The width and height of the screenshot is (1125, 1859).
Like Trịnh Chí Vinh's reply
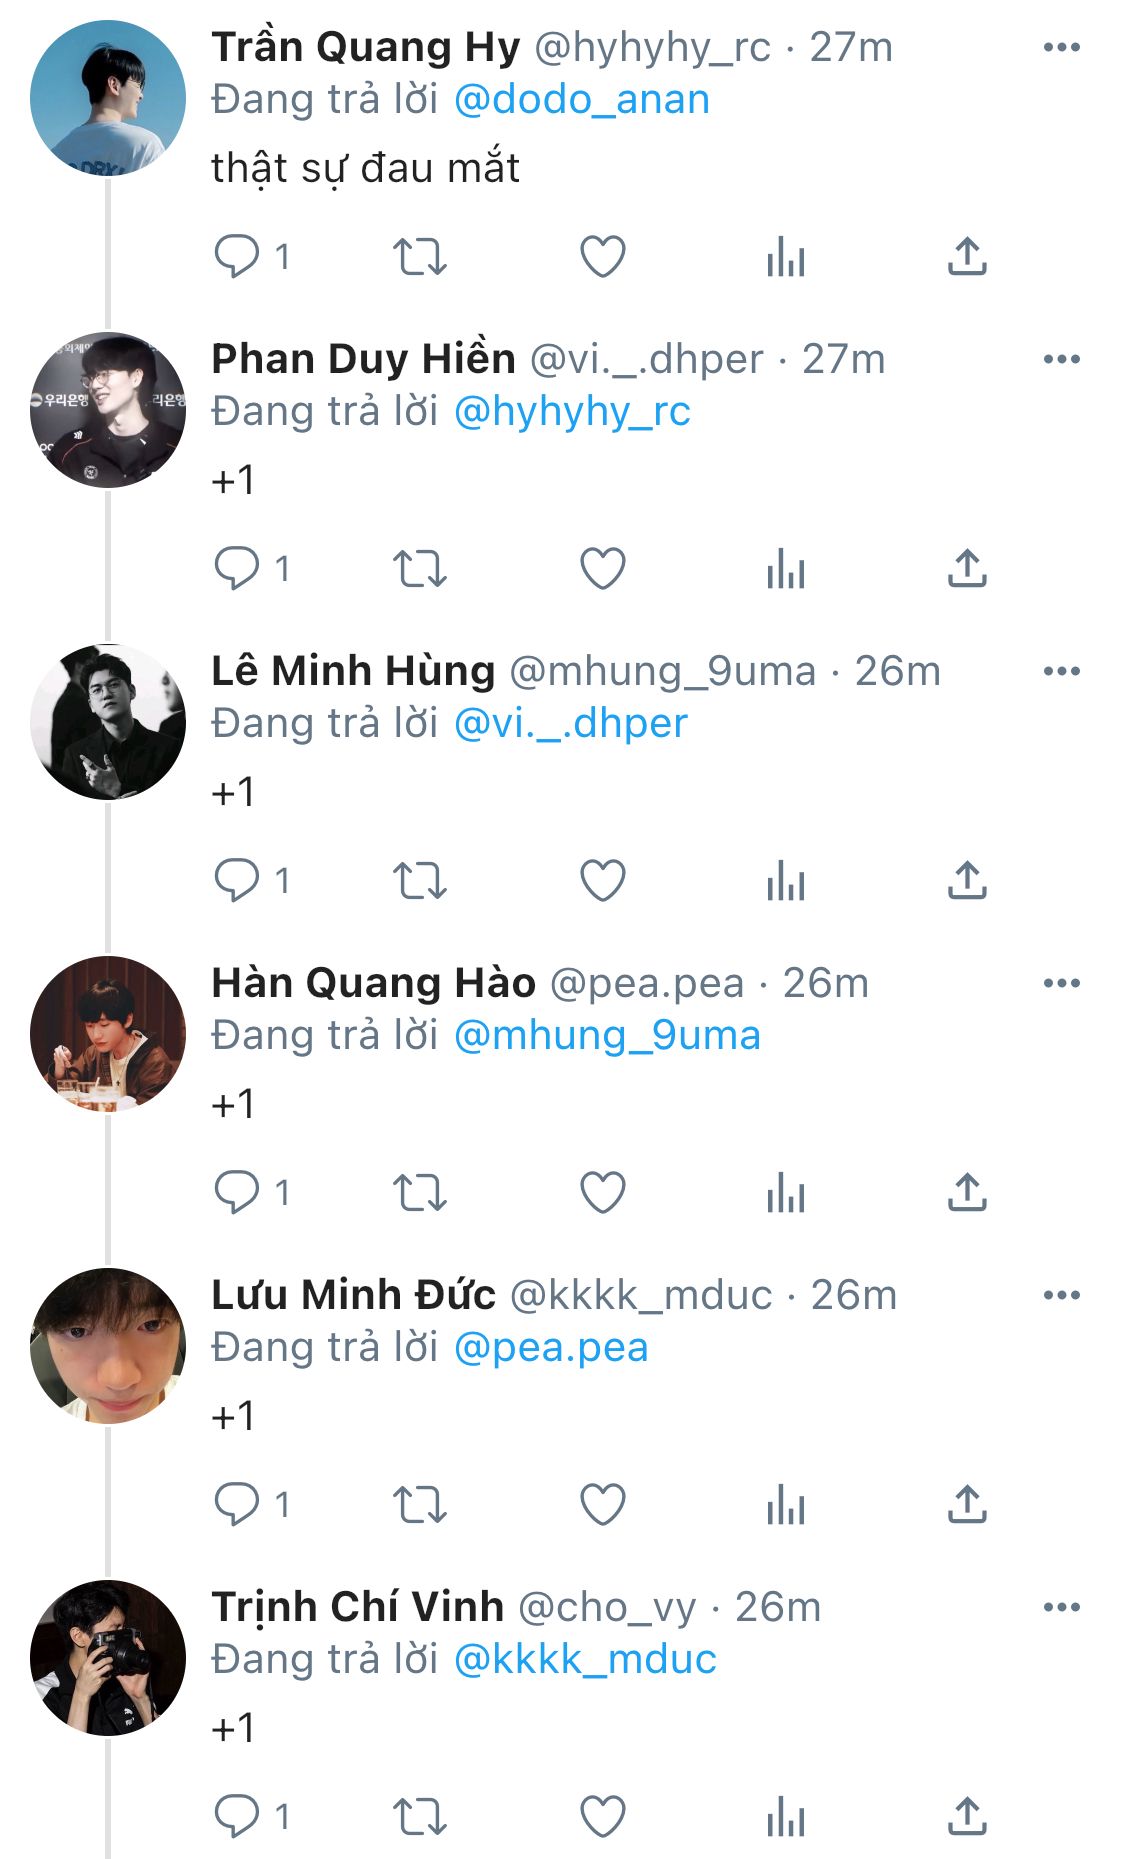[603, 1817]
